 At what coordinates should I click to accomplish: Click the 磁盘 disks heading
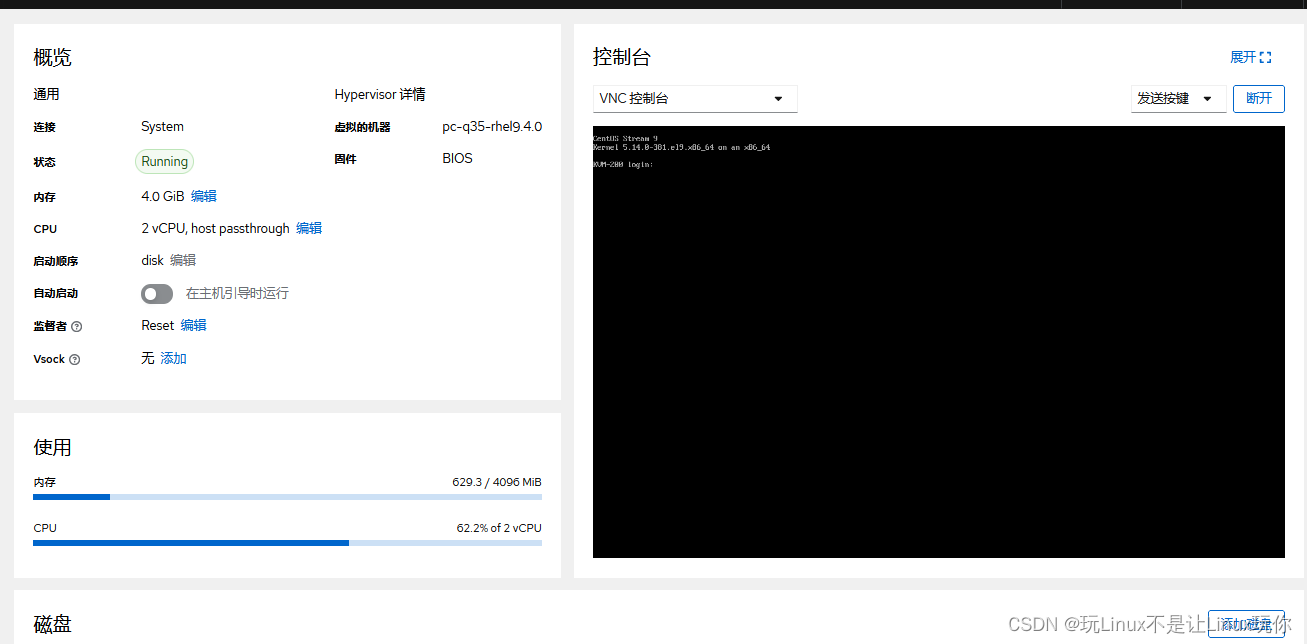52,624
